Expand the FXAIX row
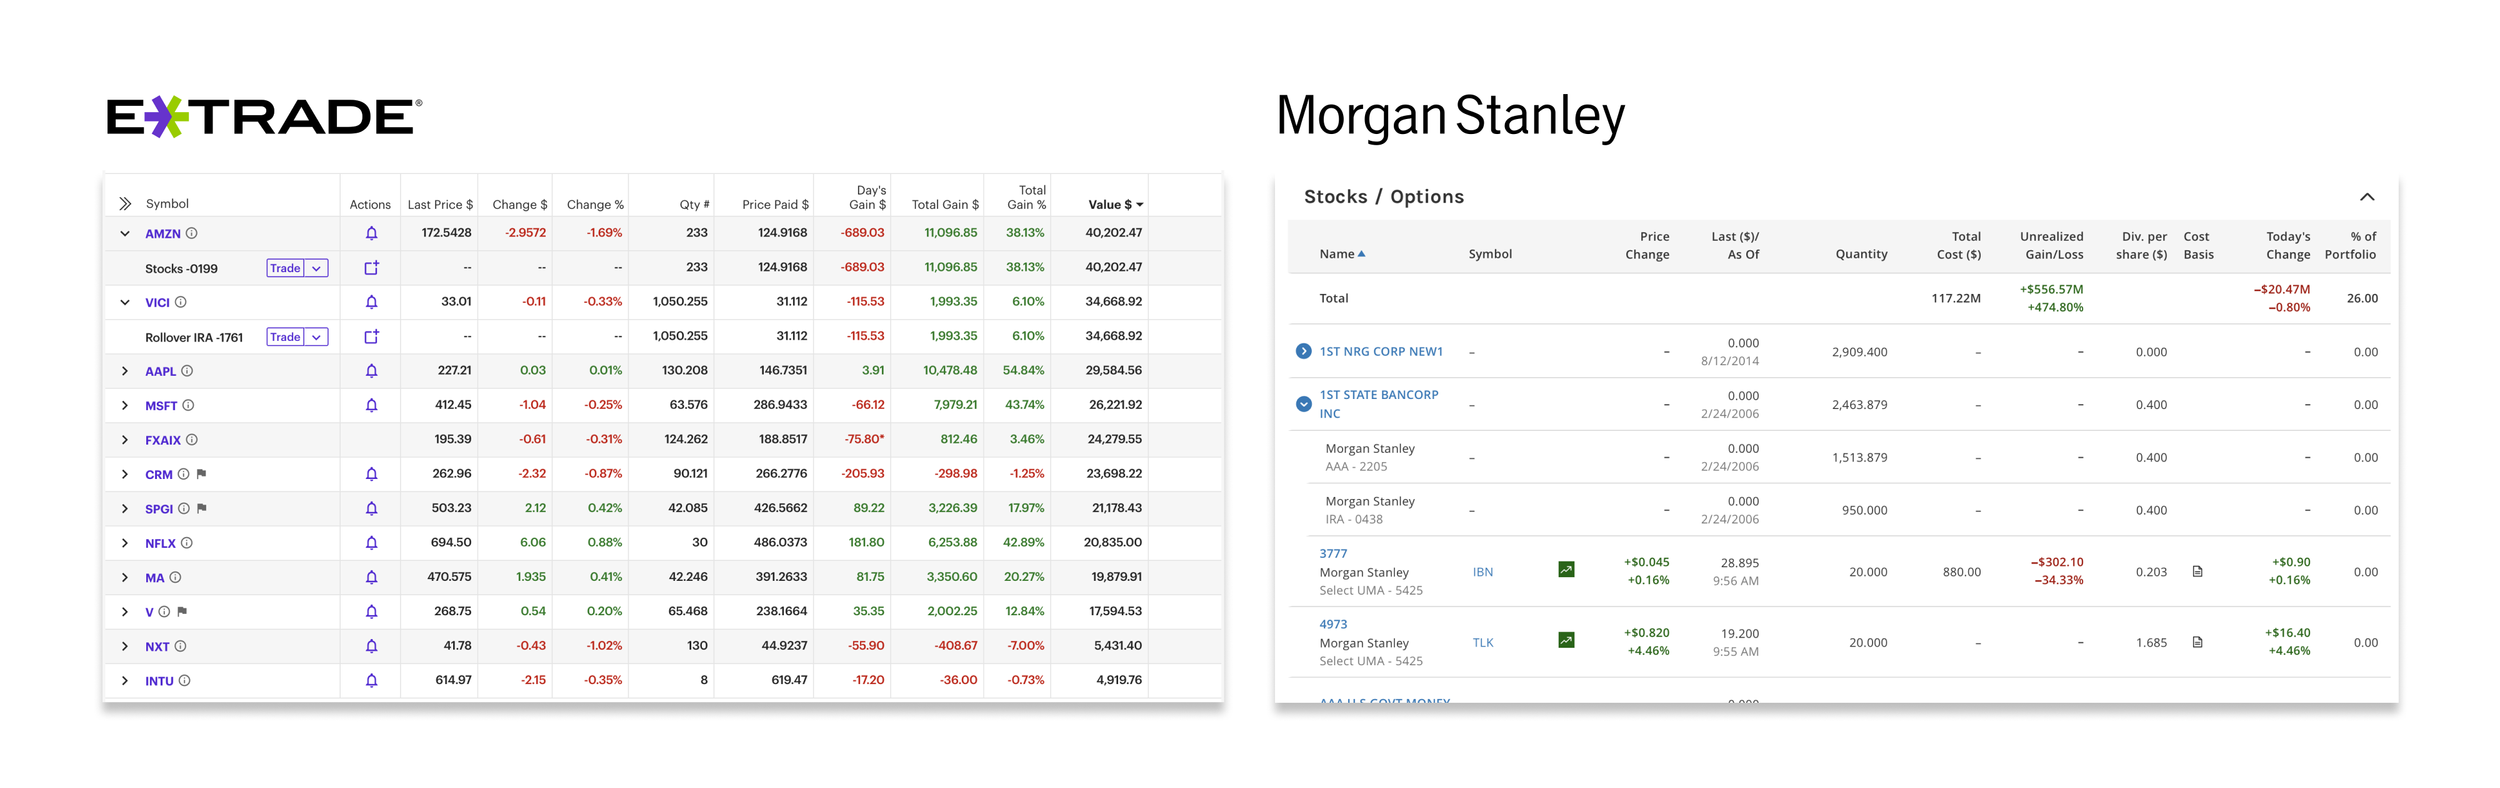 (125, 440)
